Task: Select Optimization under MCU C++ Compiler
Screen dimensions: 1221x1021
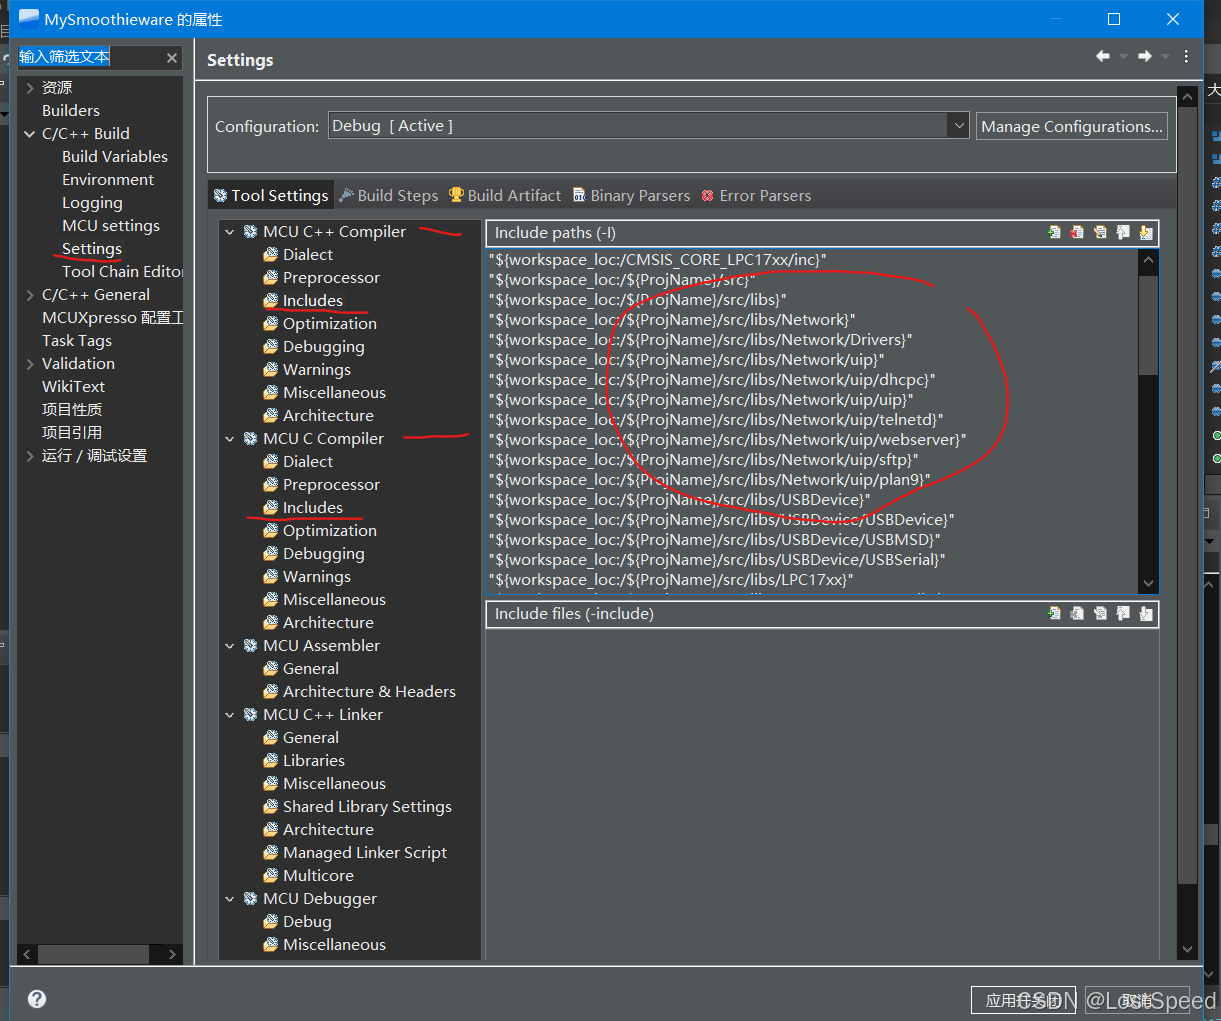Action: coord(329,324)
